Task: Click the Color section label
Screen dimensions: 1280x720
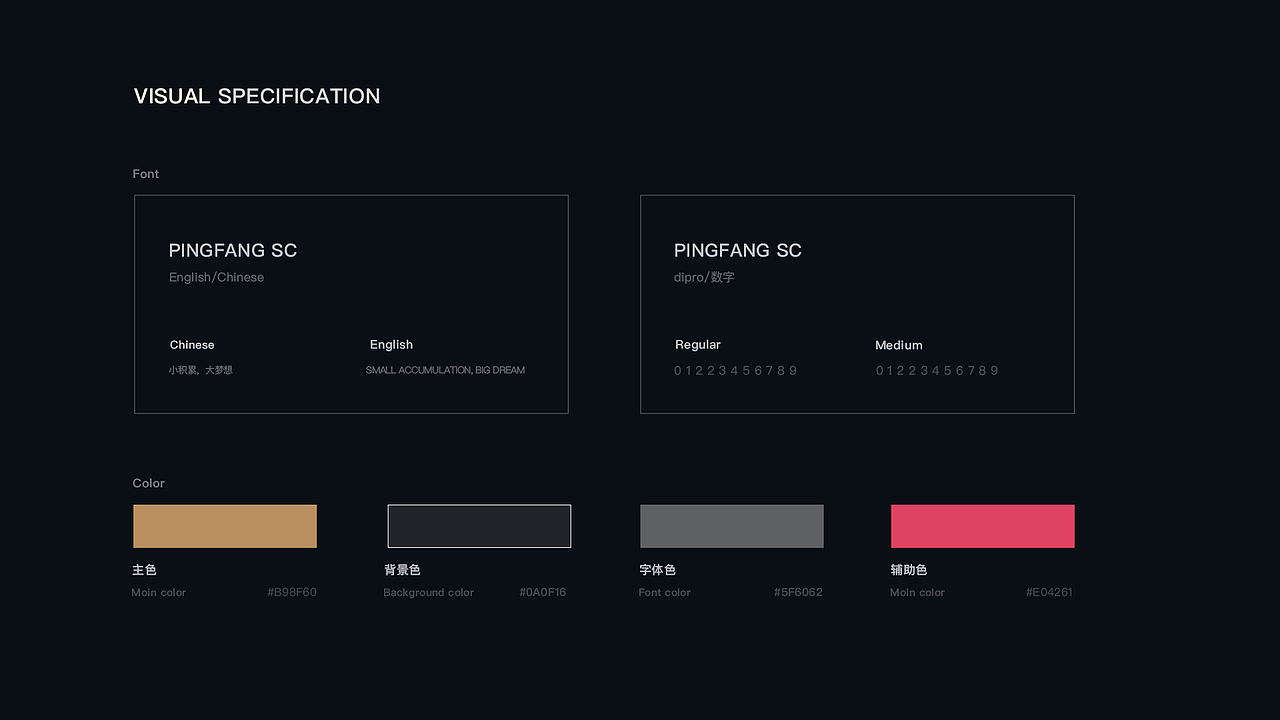Action: pos(149,483)
